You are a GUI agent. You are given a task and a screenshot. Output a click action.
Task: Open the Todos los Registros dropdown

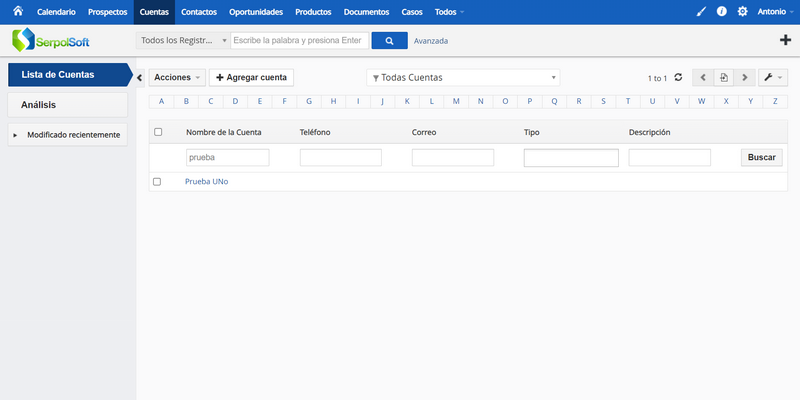tap(183, 41)
